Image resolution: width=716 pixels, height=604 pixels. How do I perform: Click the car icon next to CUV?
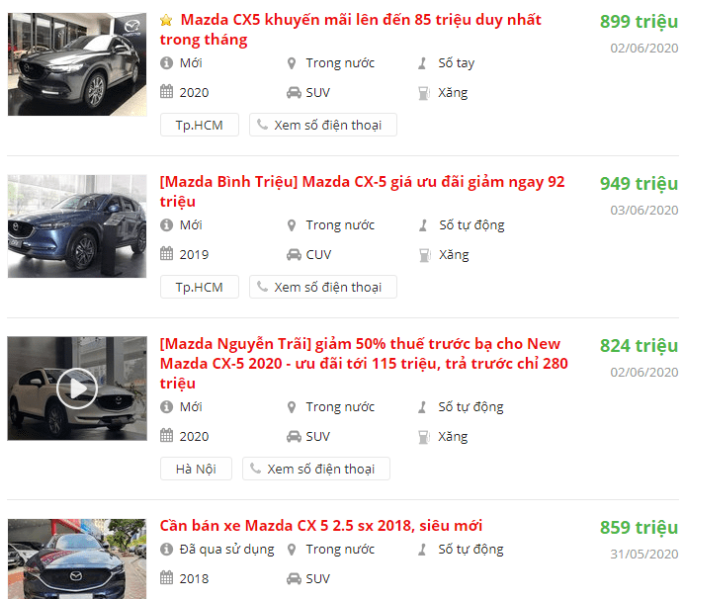click(x=294, y=254)
